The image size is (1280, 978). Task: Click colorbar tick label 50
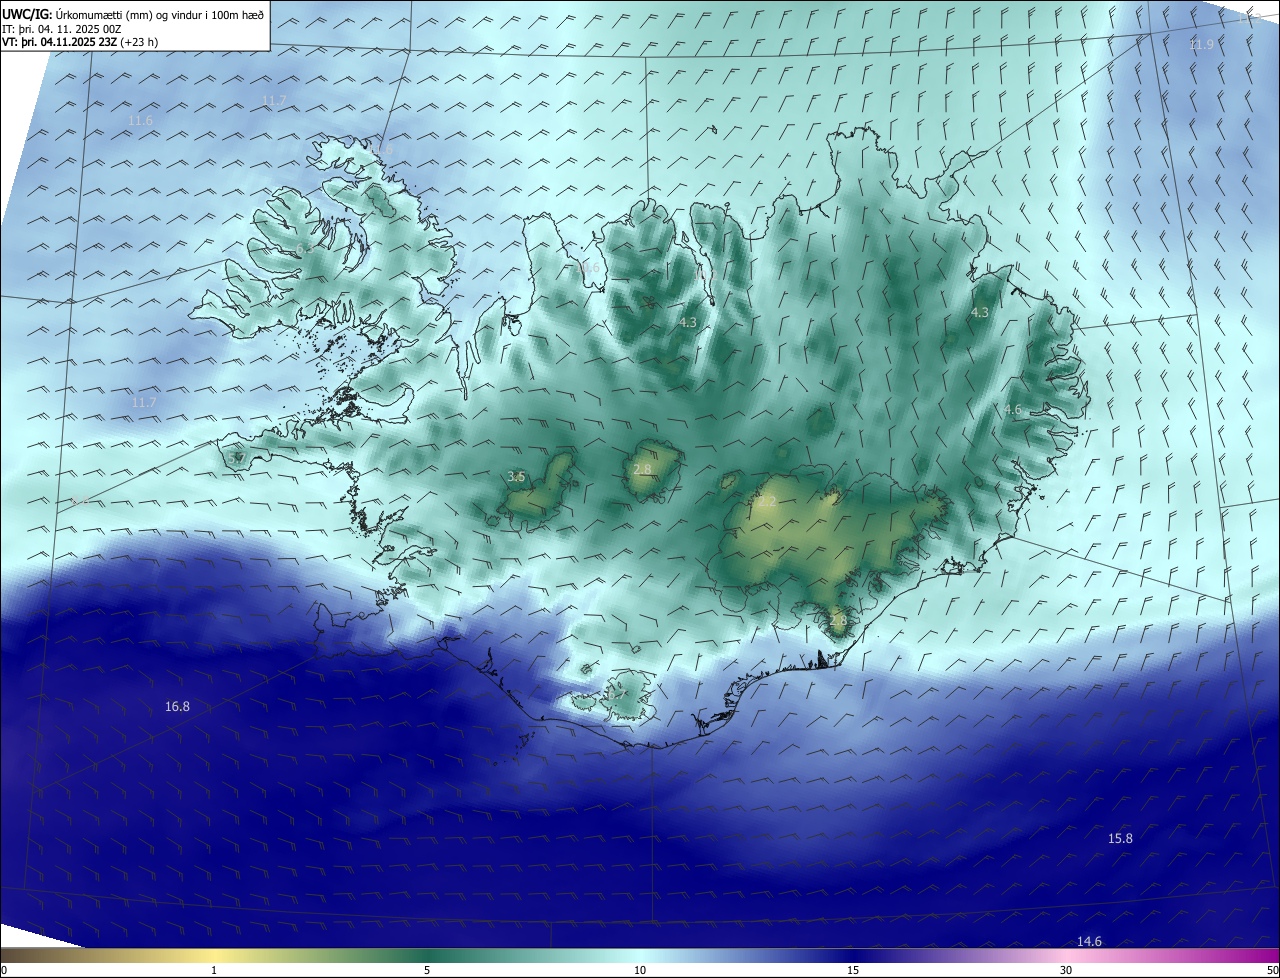click(x=1272, y=970)
